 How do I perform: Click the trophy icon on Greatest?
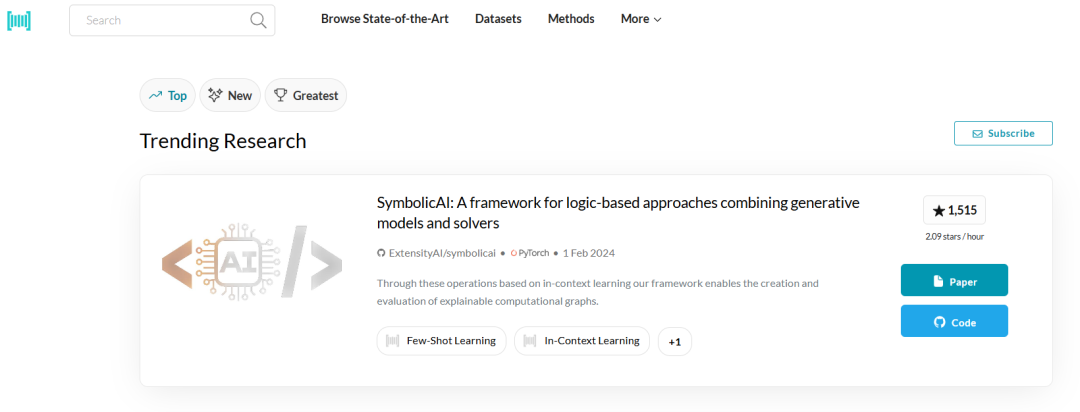click(280, 95)
